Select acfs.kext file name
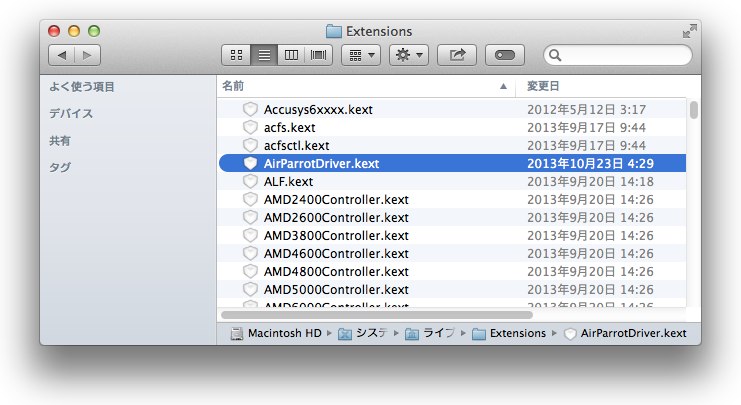 pos(289,128)
